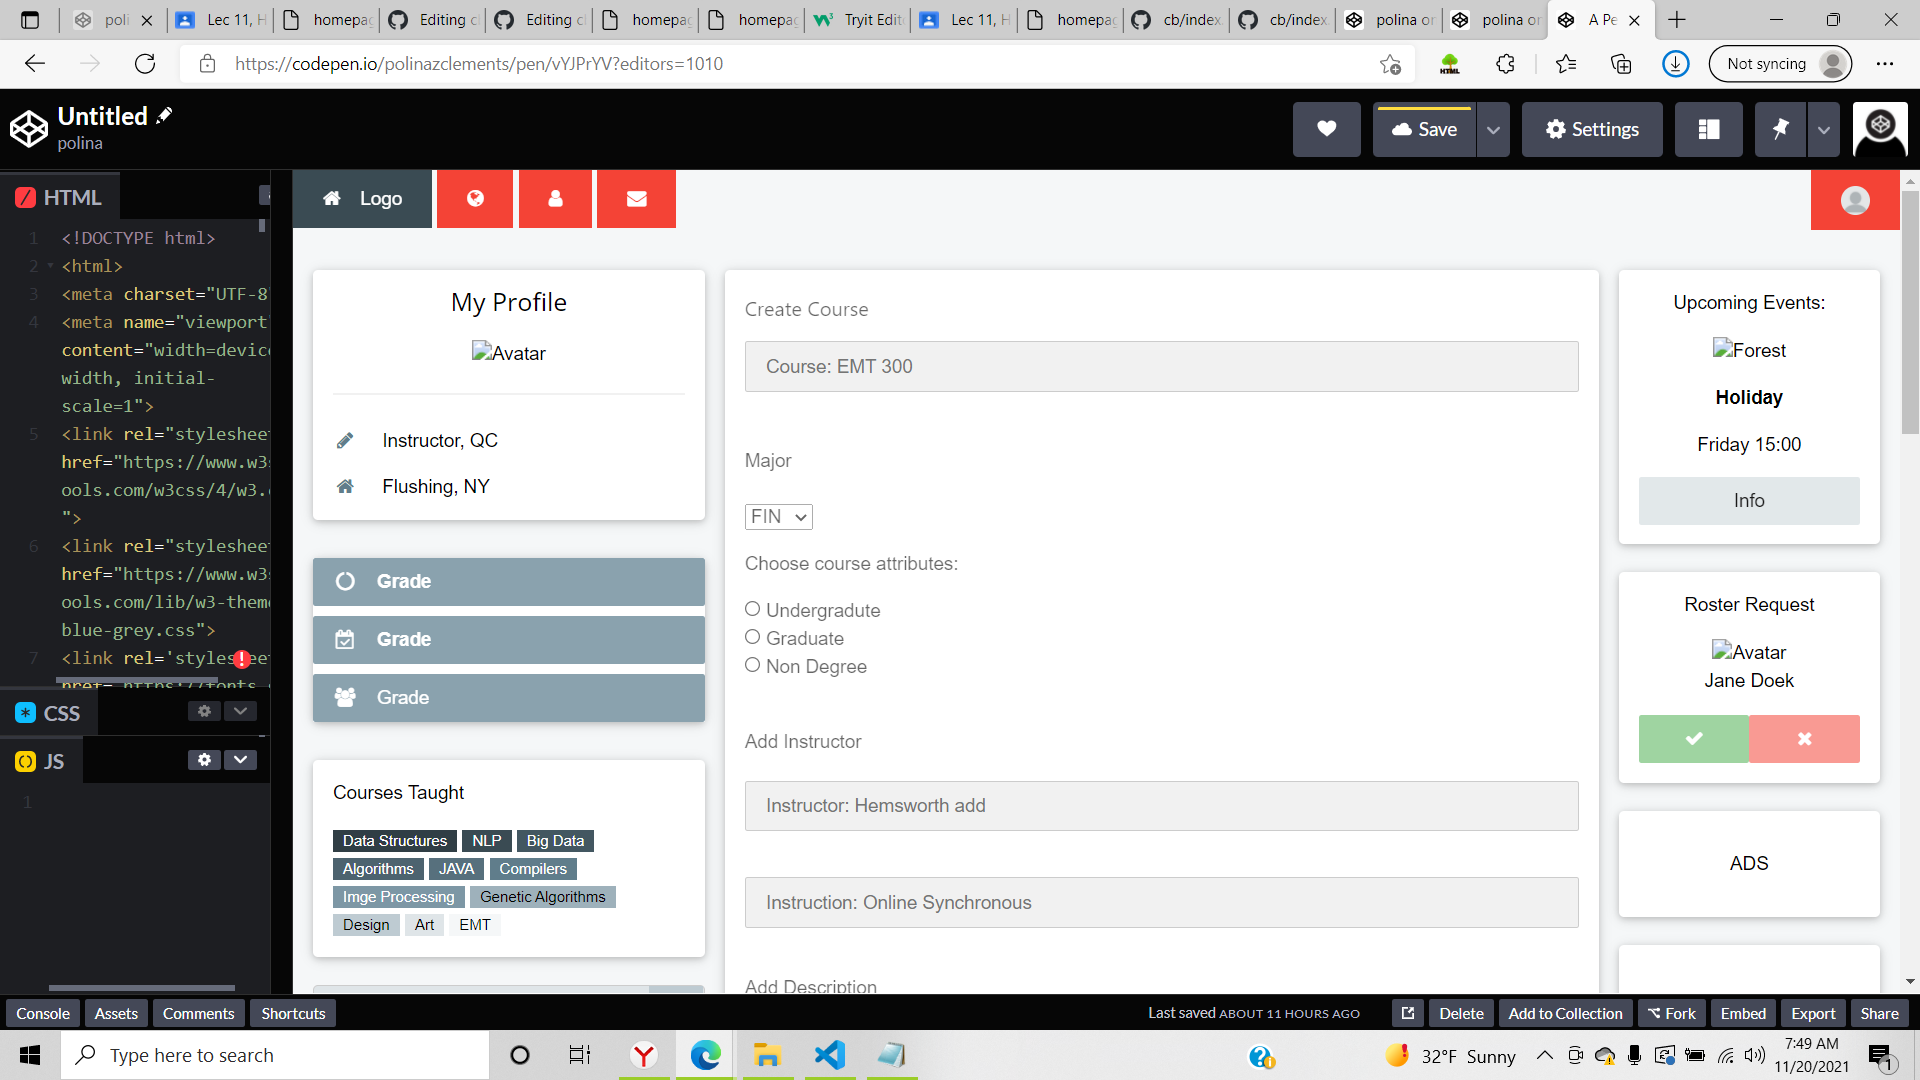Select the Graduate radio button
1920x1080 pixels.
753,637
